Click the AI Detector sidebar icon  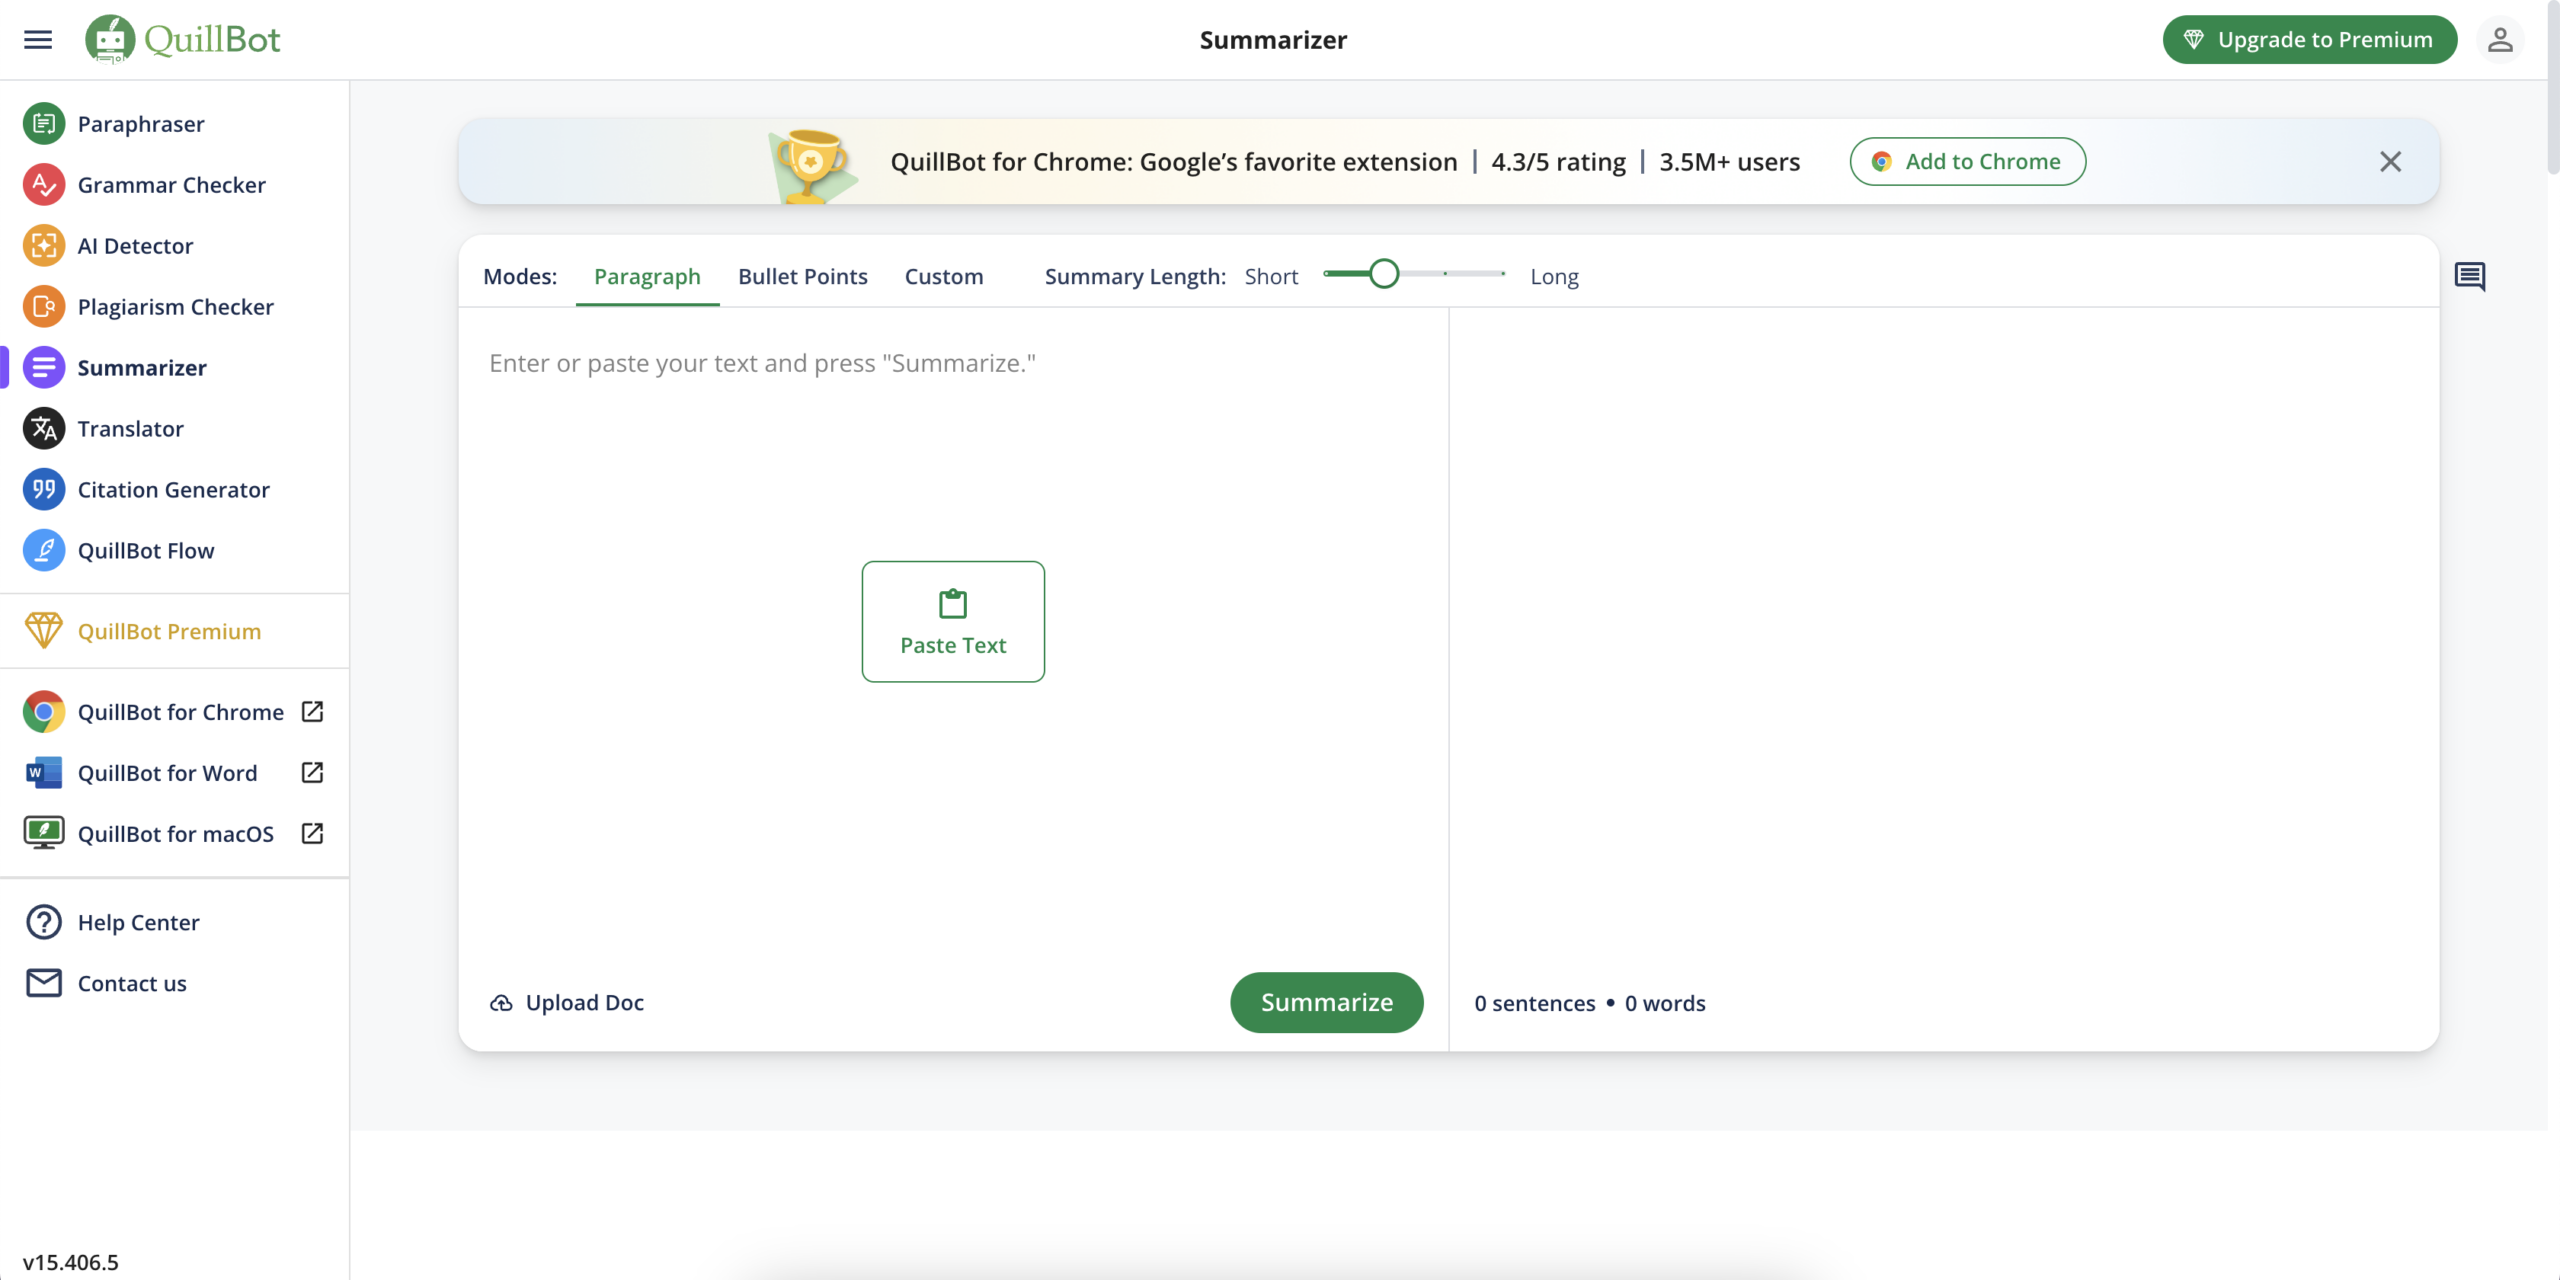[x=44, y=246]
